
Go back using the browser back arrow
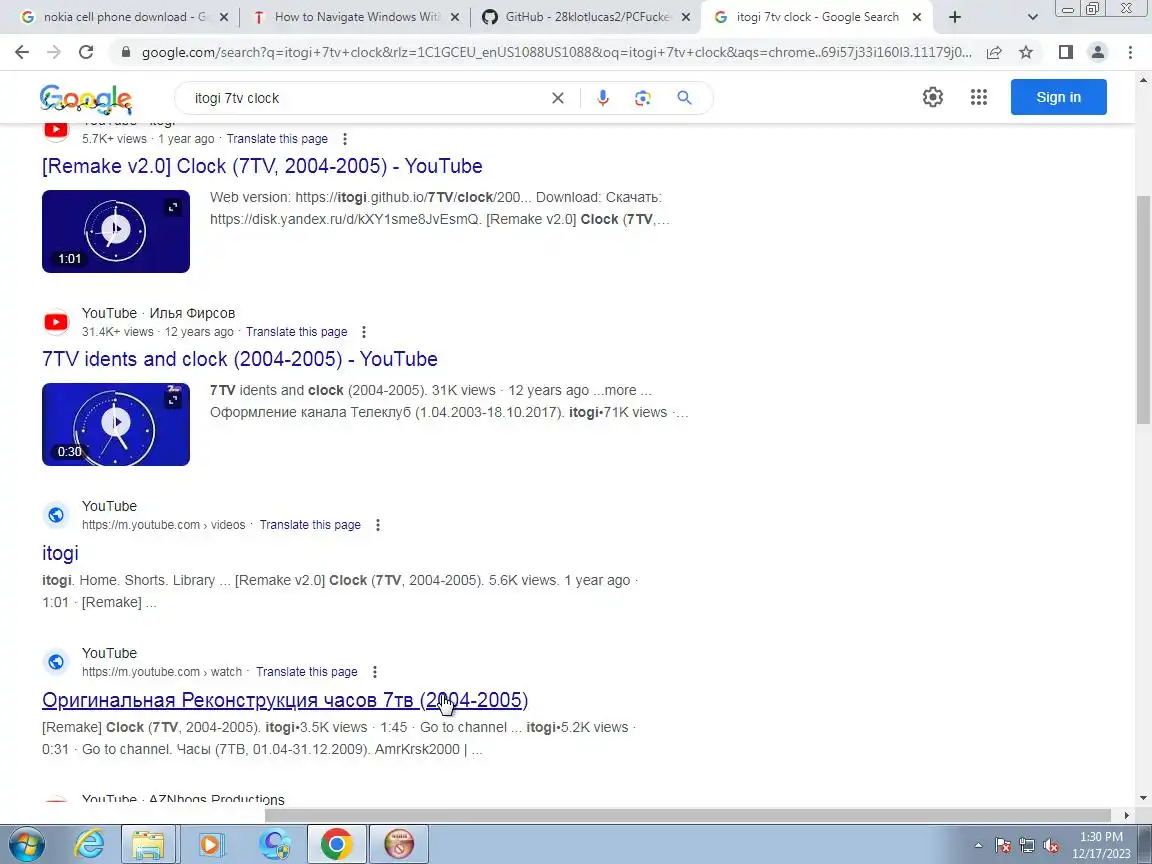point(22,52)
